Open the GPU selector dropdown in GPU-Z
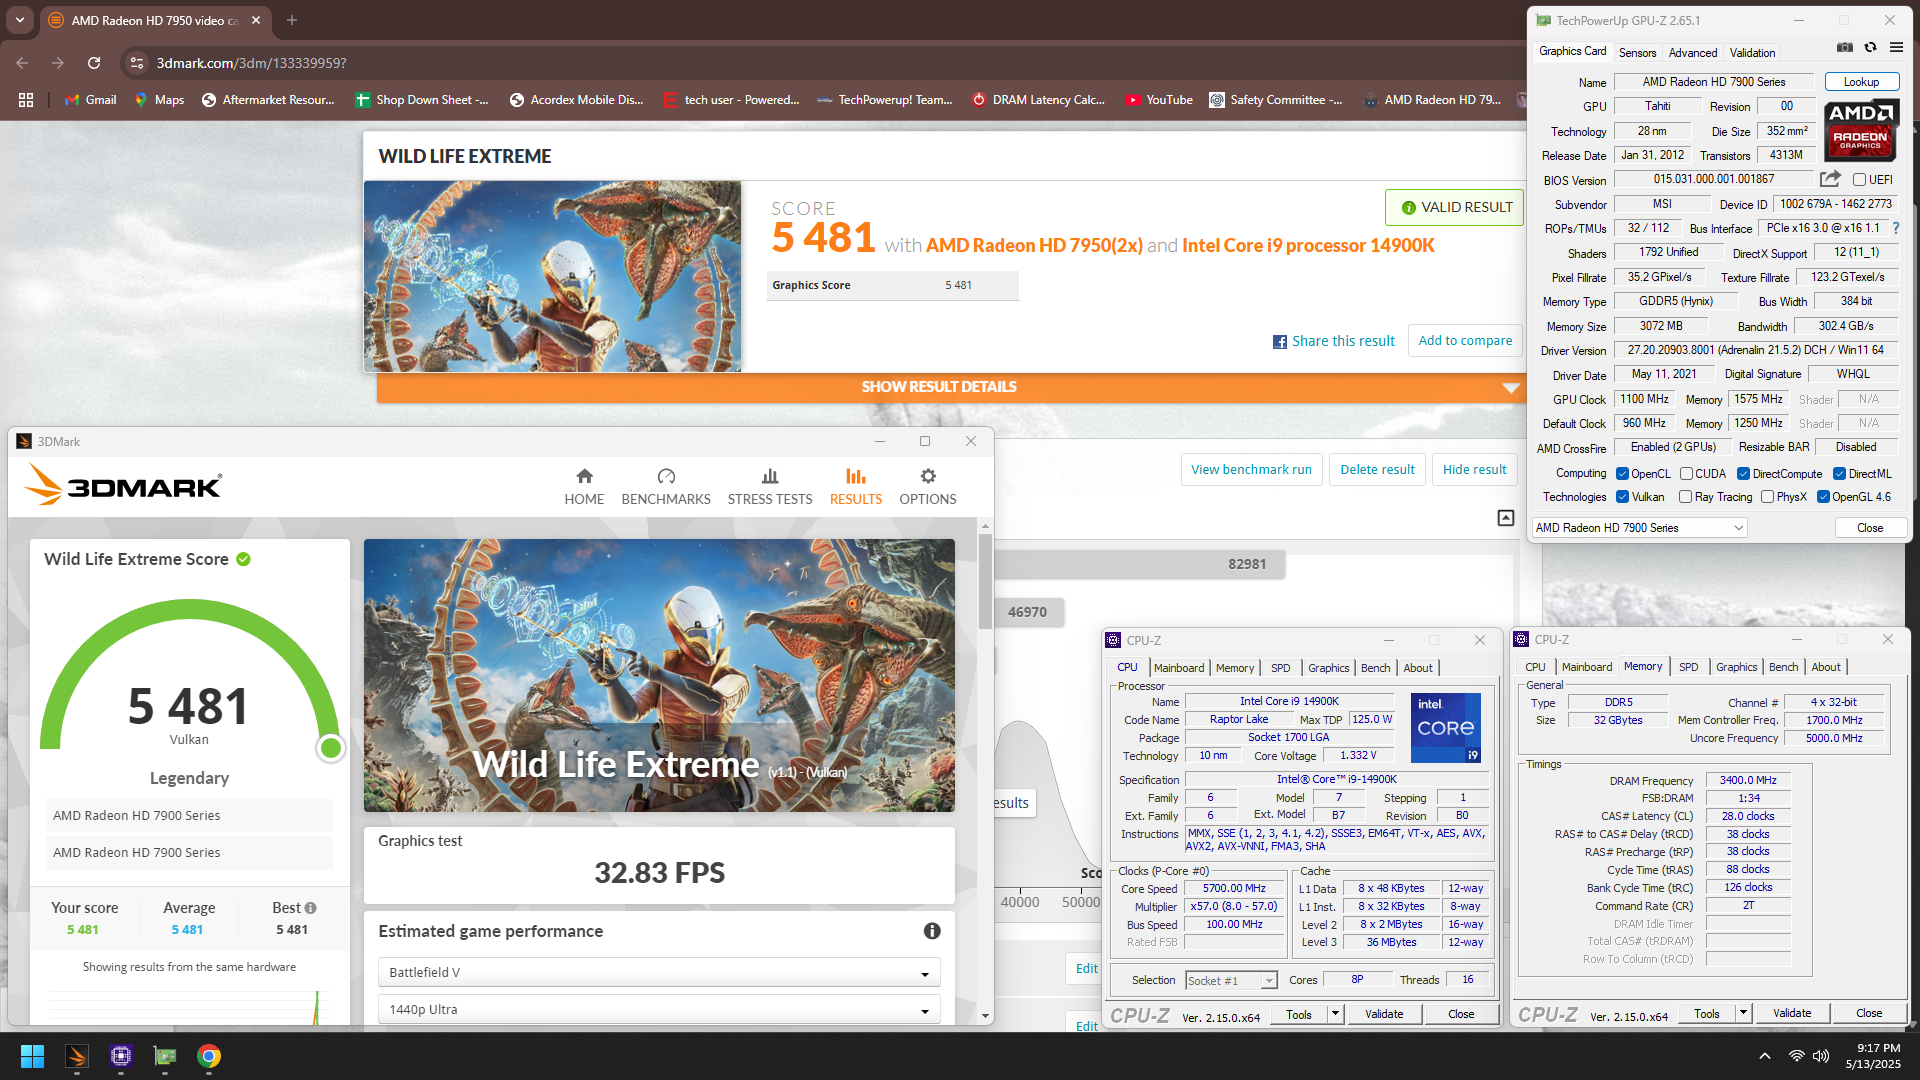The width and height of the screenshot is (1920, 1080). pyautogui.click(x=1640, y=528)
